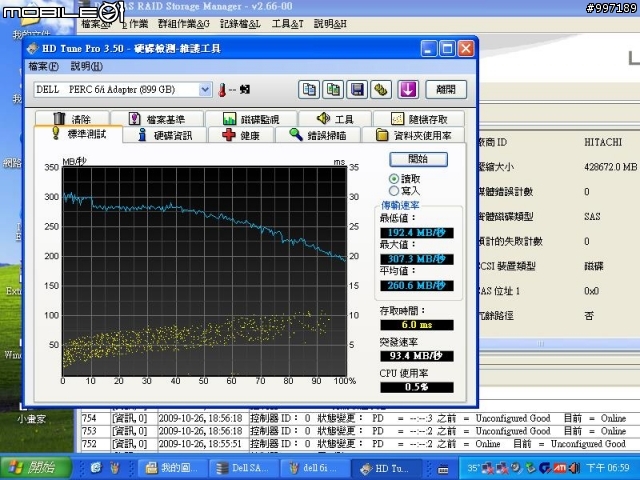Launch Internet Explorer quick launch icon
The image size is (640, 480).
pyautogui.click(x=96, y=468)
